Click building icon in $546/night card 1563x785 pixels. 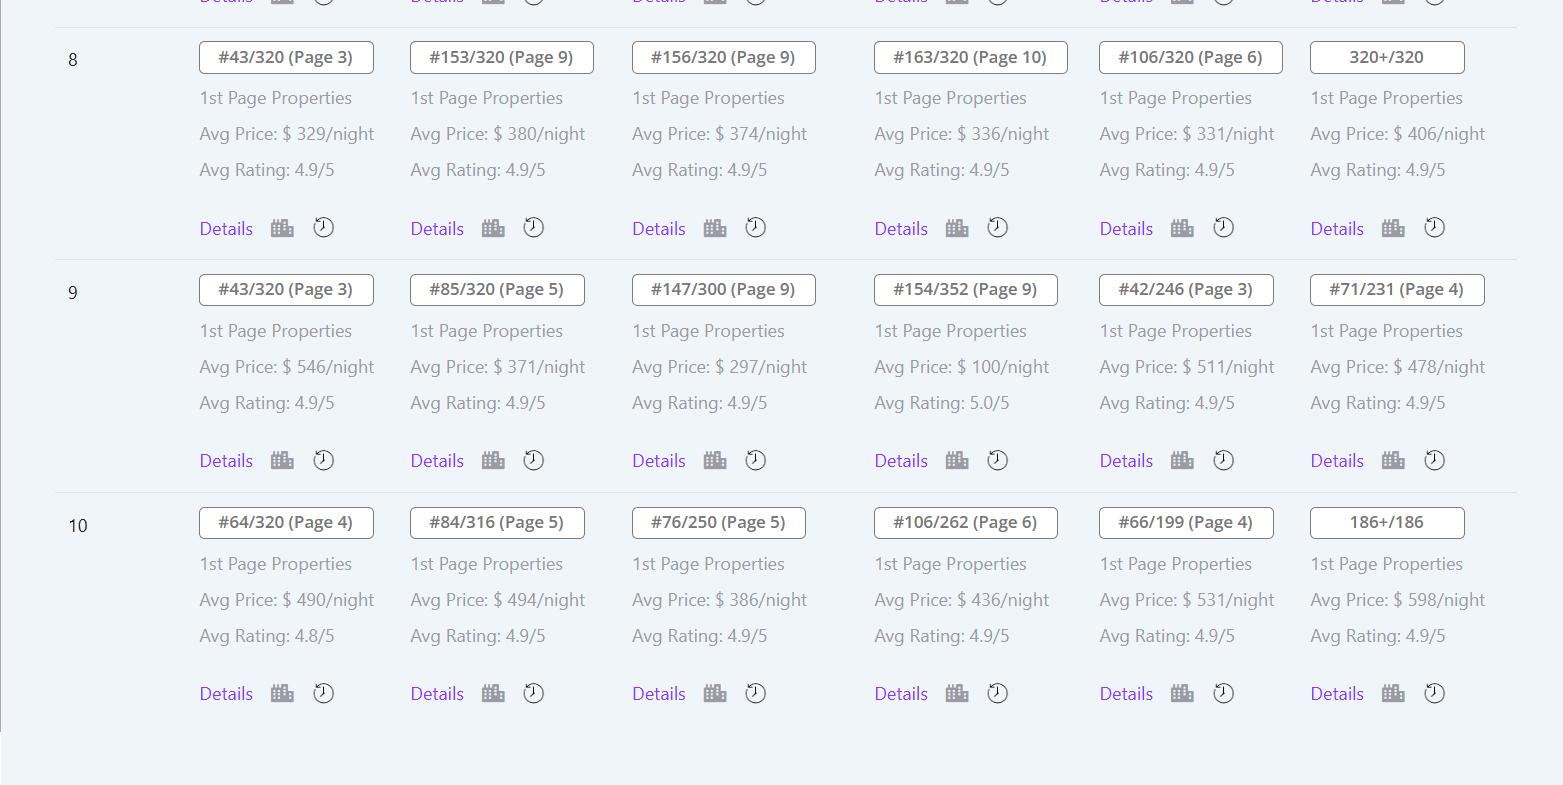tap(282, 460)
